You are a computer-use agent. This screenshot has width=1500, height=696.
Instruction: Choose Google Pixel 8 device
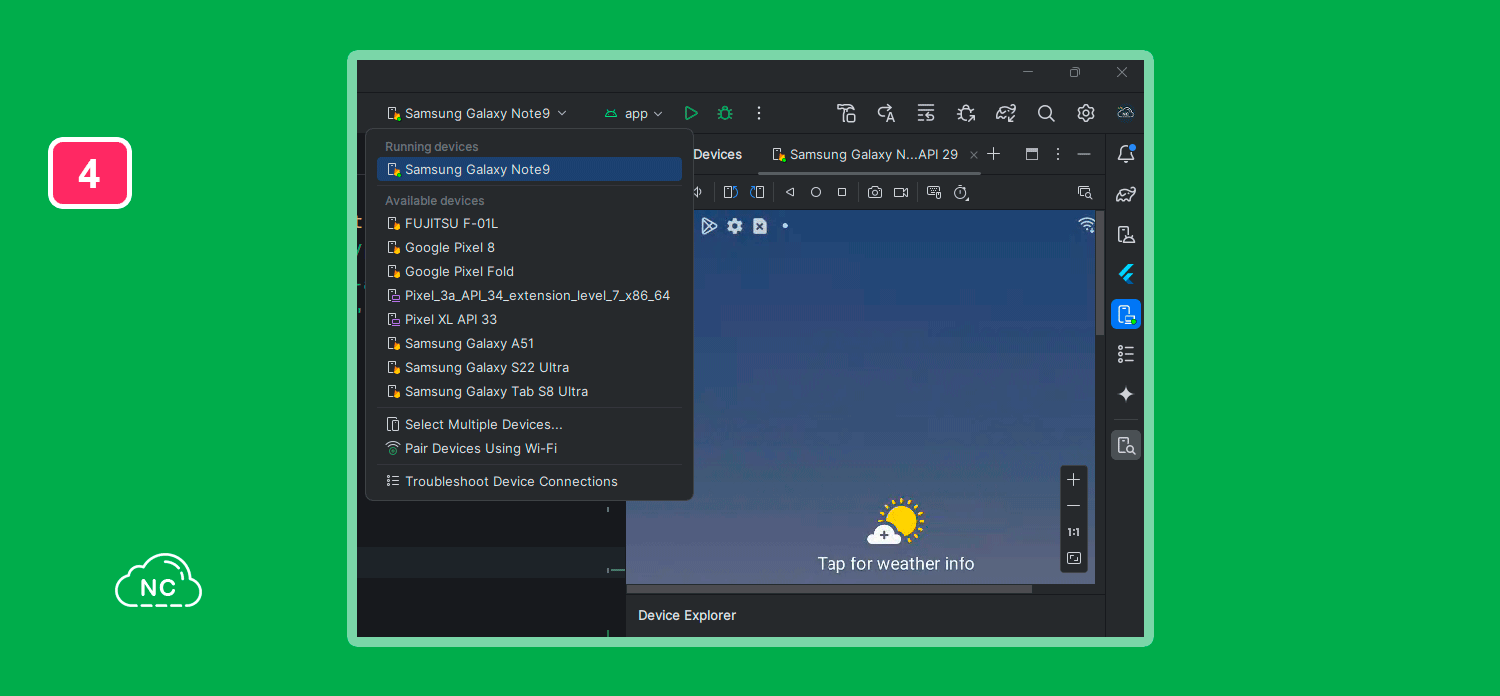(x=529, y=248)
